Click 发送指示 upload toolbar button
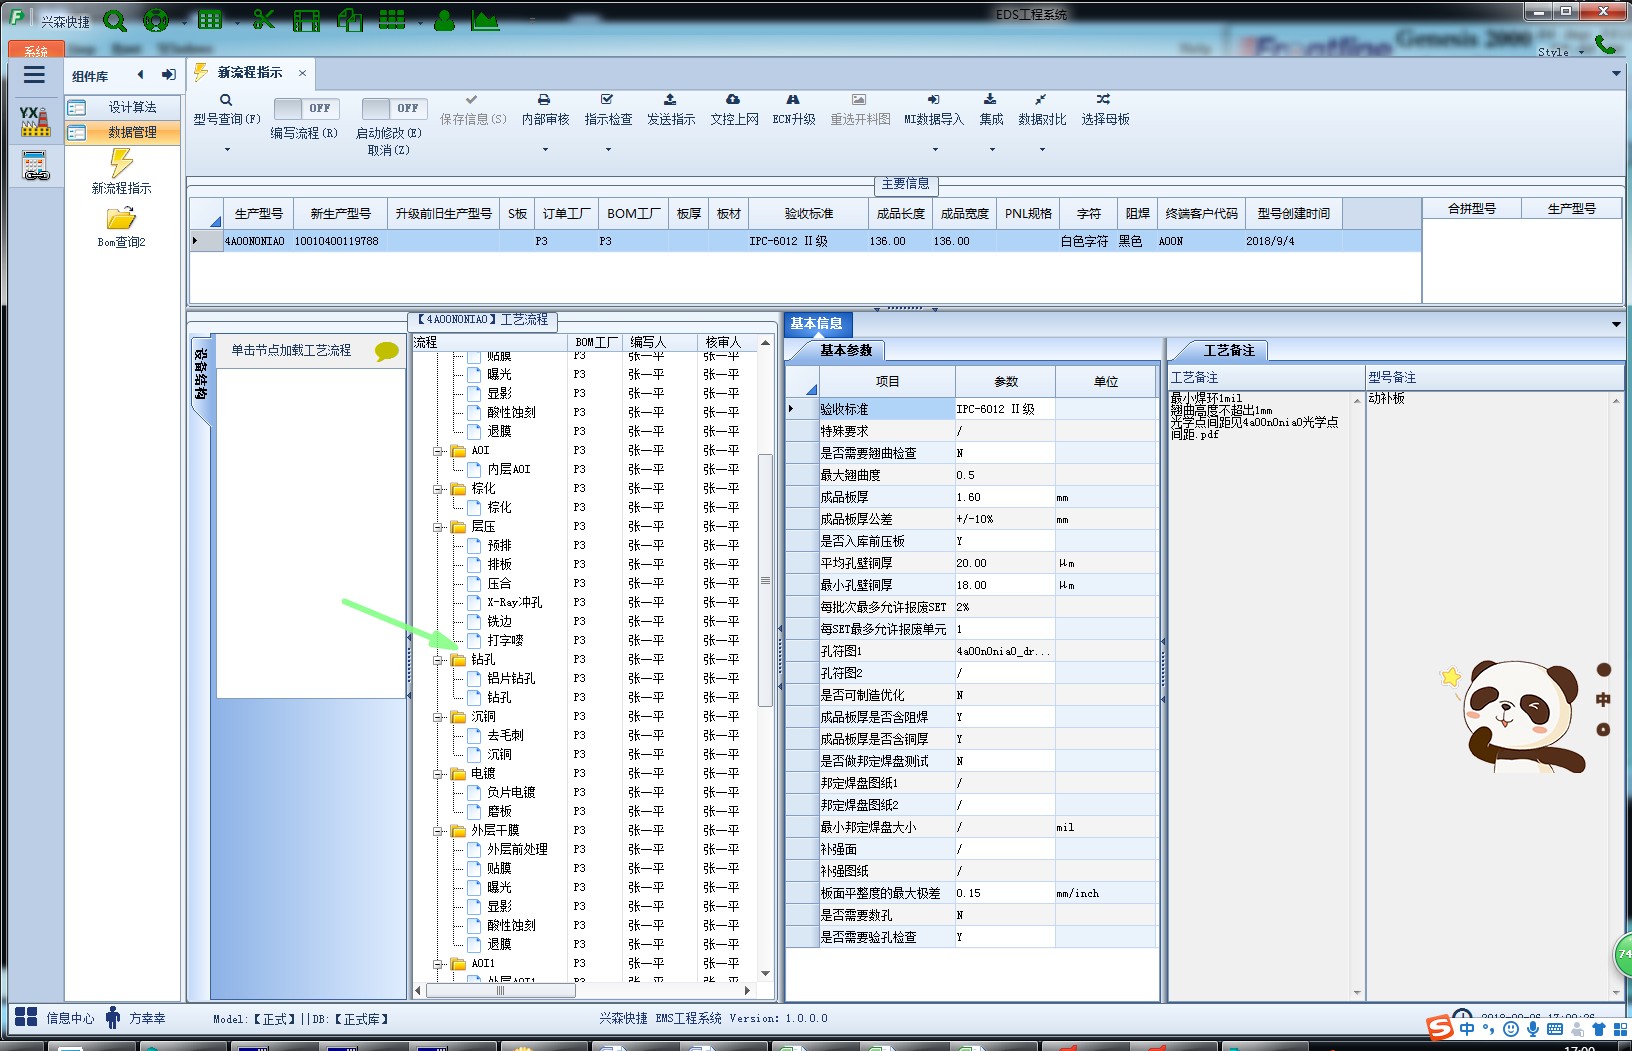The image size is (1632, 1051). [x=670, y=111]
